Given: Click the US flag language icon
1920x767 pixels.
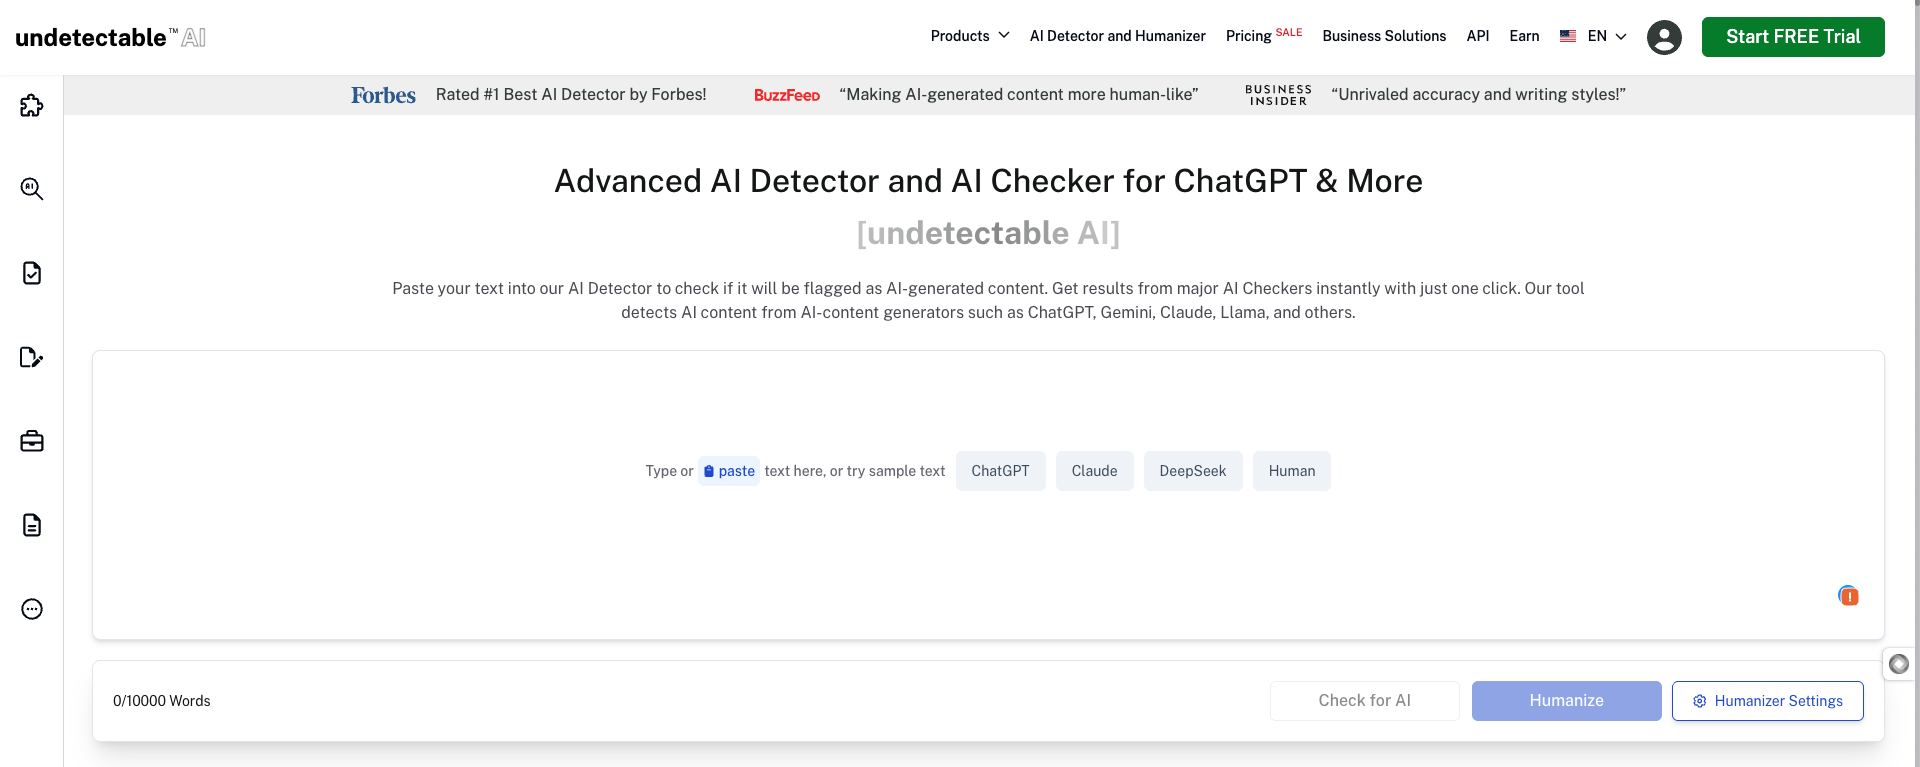Looking at the screenshot, I should [1568, 36].
